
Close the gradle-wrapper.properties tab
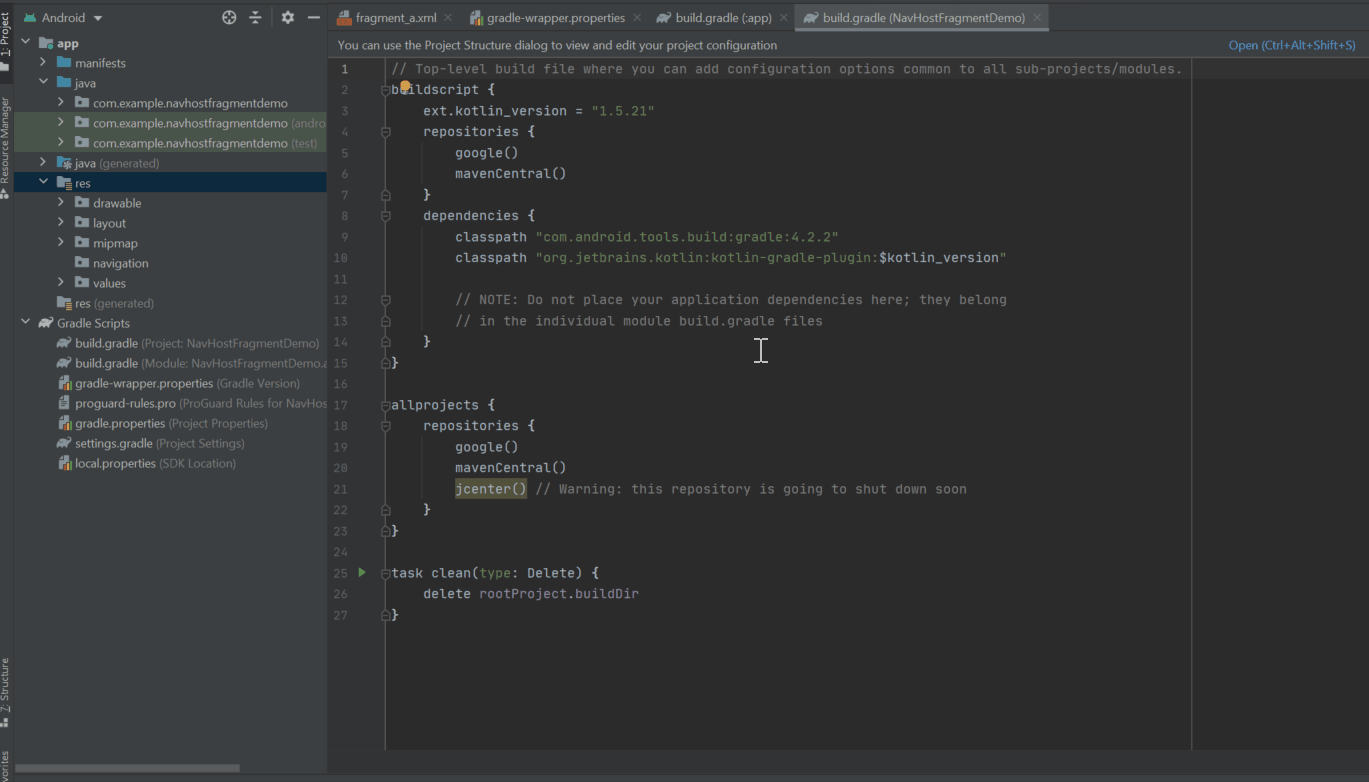point(637,18)
